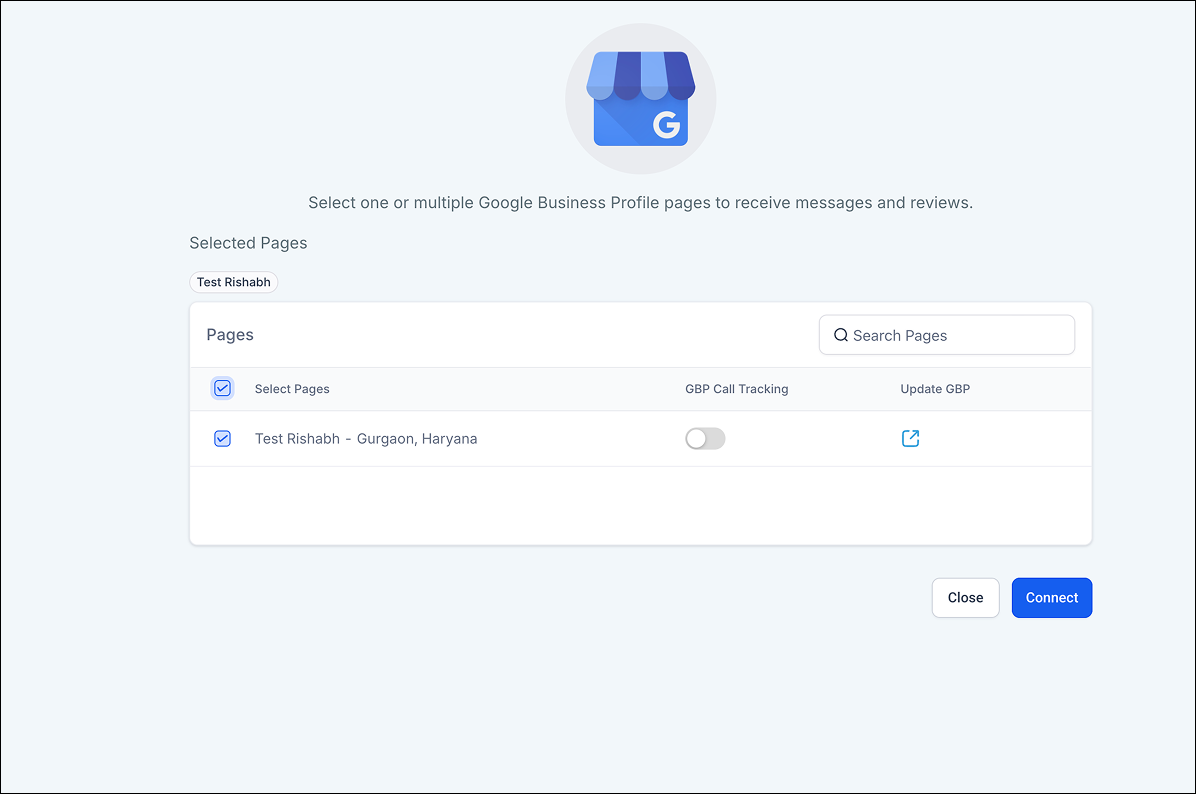Enable GBP Call Tracking for Test Rishabh

click(705, 438)
